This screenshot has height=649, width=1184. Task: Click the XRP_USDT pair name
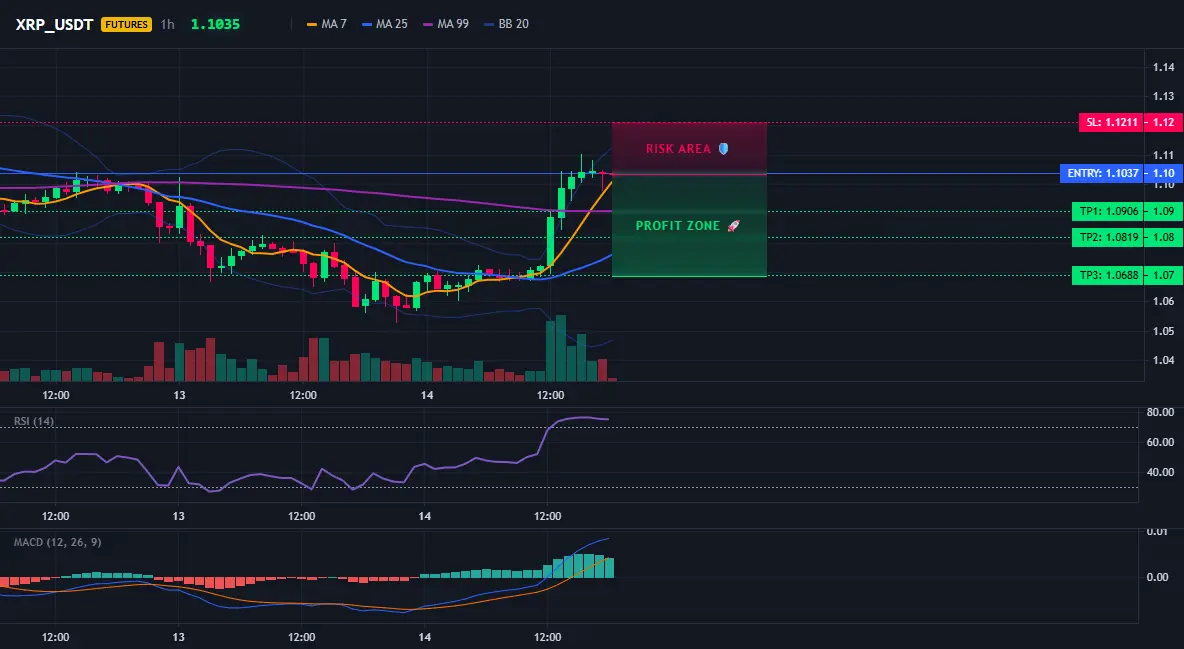coord(54,24)
